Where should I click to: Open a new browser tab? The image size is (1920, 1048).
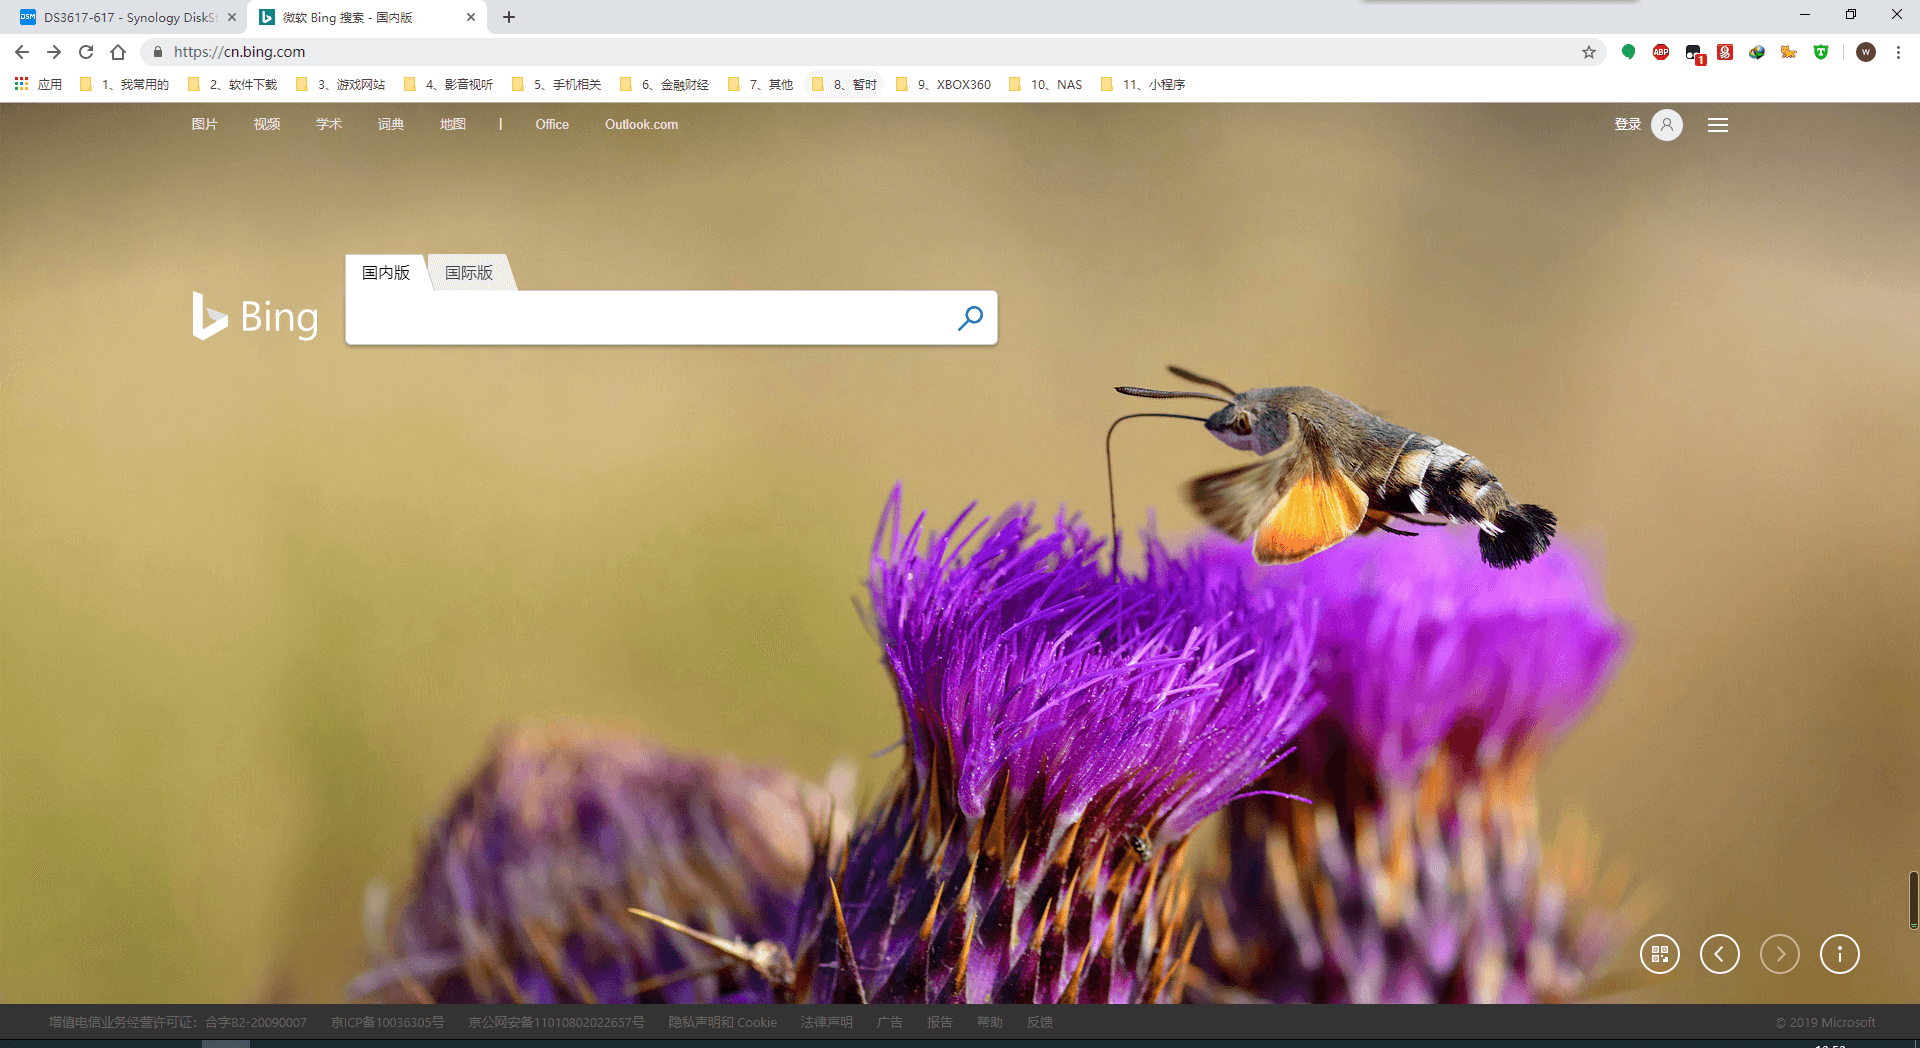(x=509, y=17)
